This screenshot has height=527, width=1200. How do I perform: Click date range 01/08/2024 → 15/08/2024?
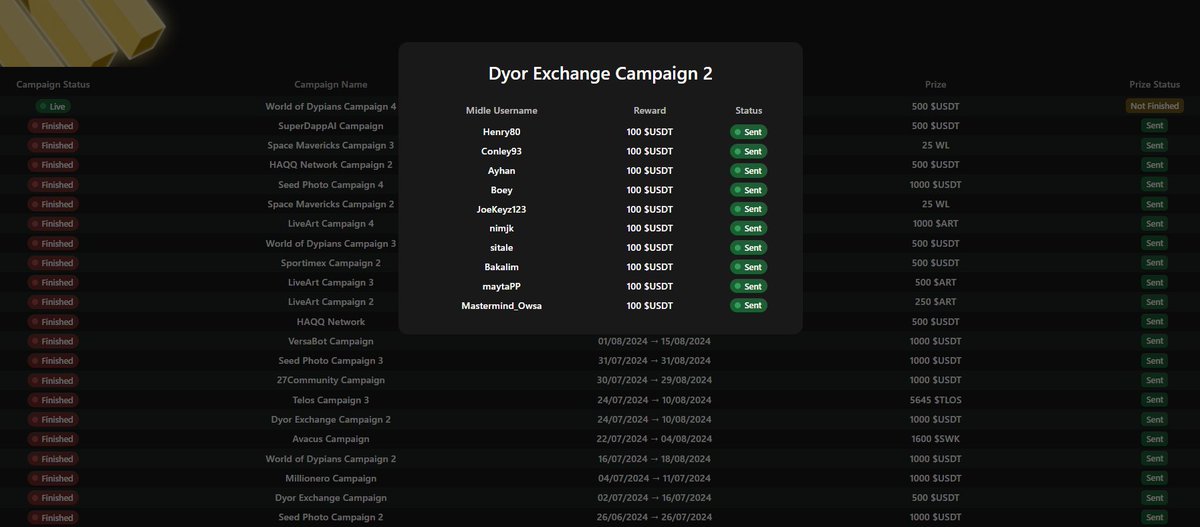655,341
